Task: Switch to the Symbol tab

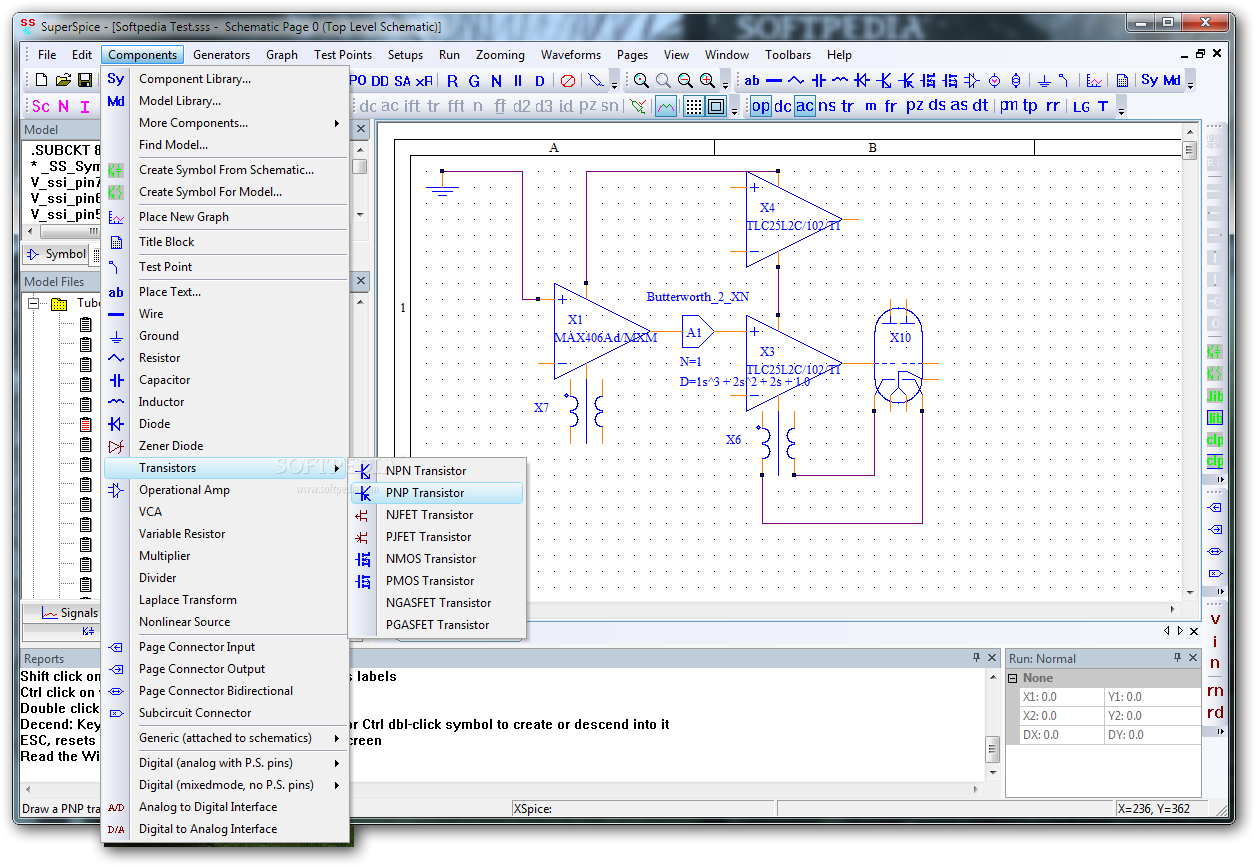Action: click(x=57, y=254)
